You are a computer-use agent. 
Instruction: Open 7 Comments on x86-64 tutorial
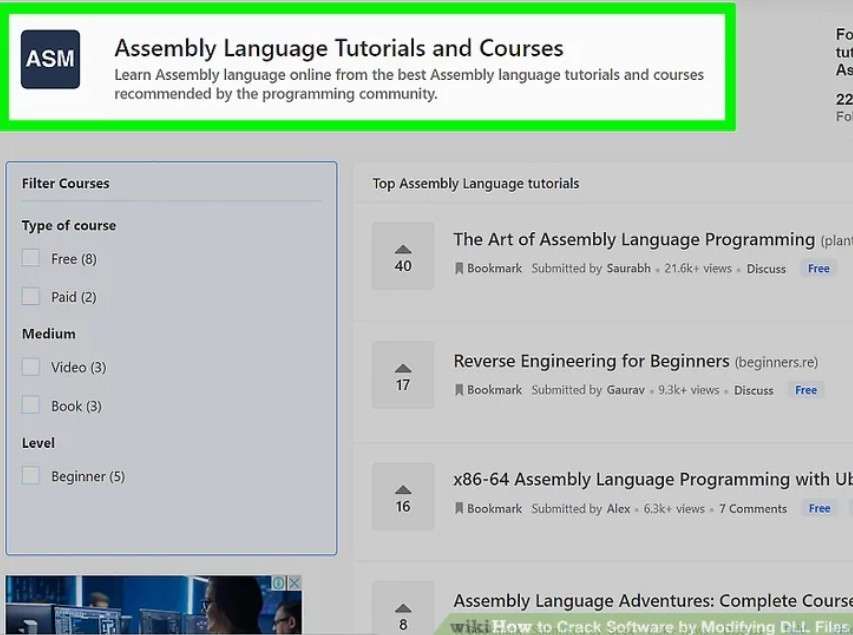[x=753, y=509]
